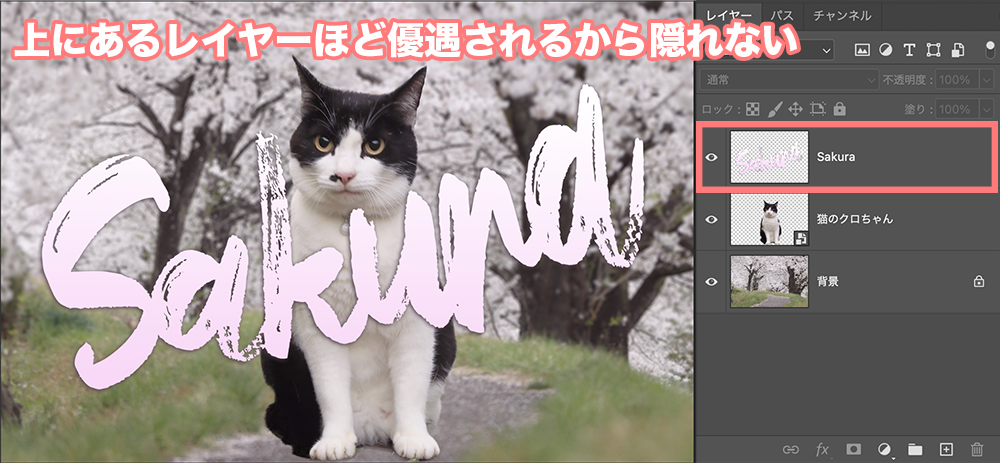Filter layers by type (T) icon
Viewport: 1000px width, 463px height.
[x=909, y=50]
